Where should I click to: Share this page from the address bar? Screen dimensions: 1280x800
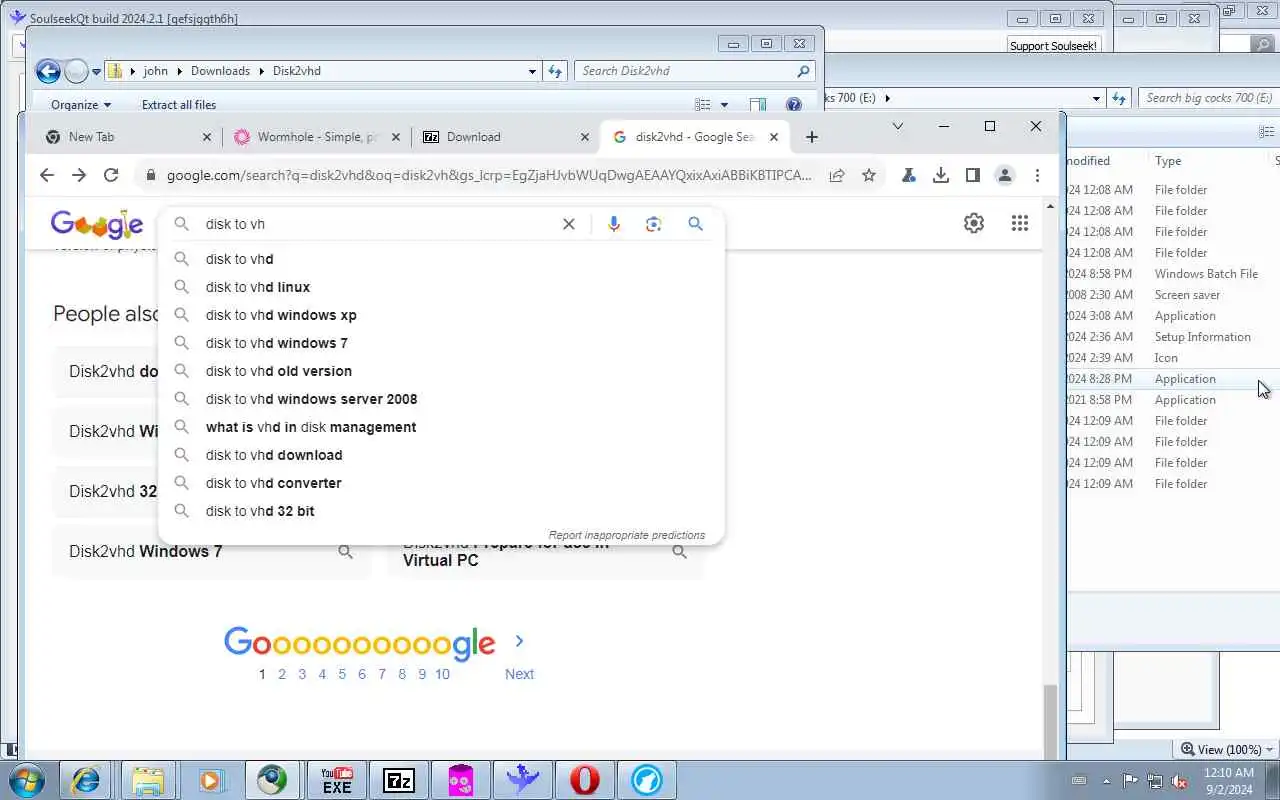click(837, 175)
